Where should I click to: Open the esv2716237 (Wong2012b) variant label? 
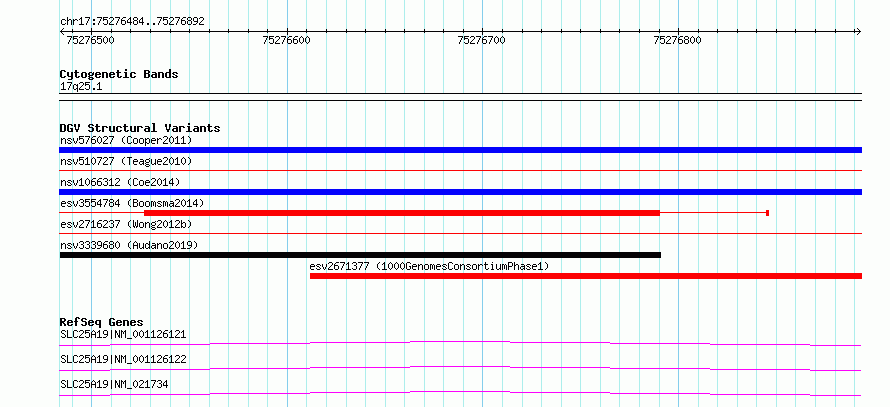pyautogui.click(x=126, y=224)
